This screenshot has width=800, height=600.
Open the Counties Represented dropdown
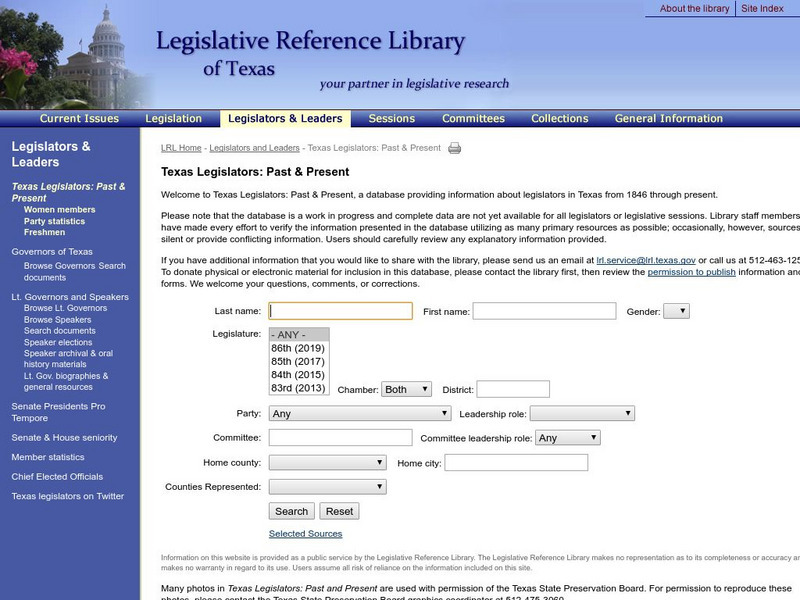coord(327,487)
